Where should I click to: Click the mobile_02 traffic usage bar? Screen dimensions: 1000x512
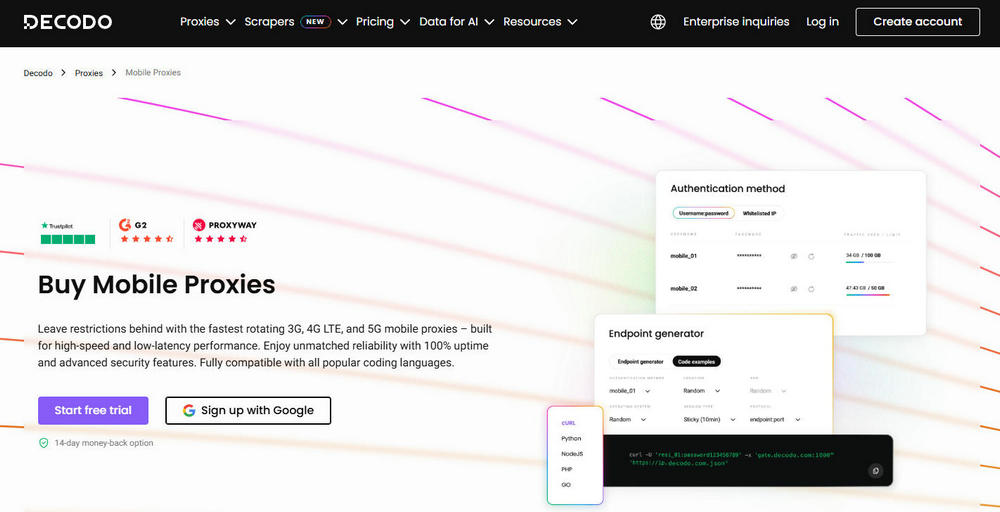pyautogui.click(x=867, y=295)
